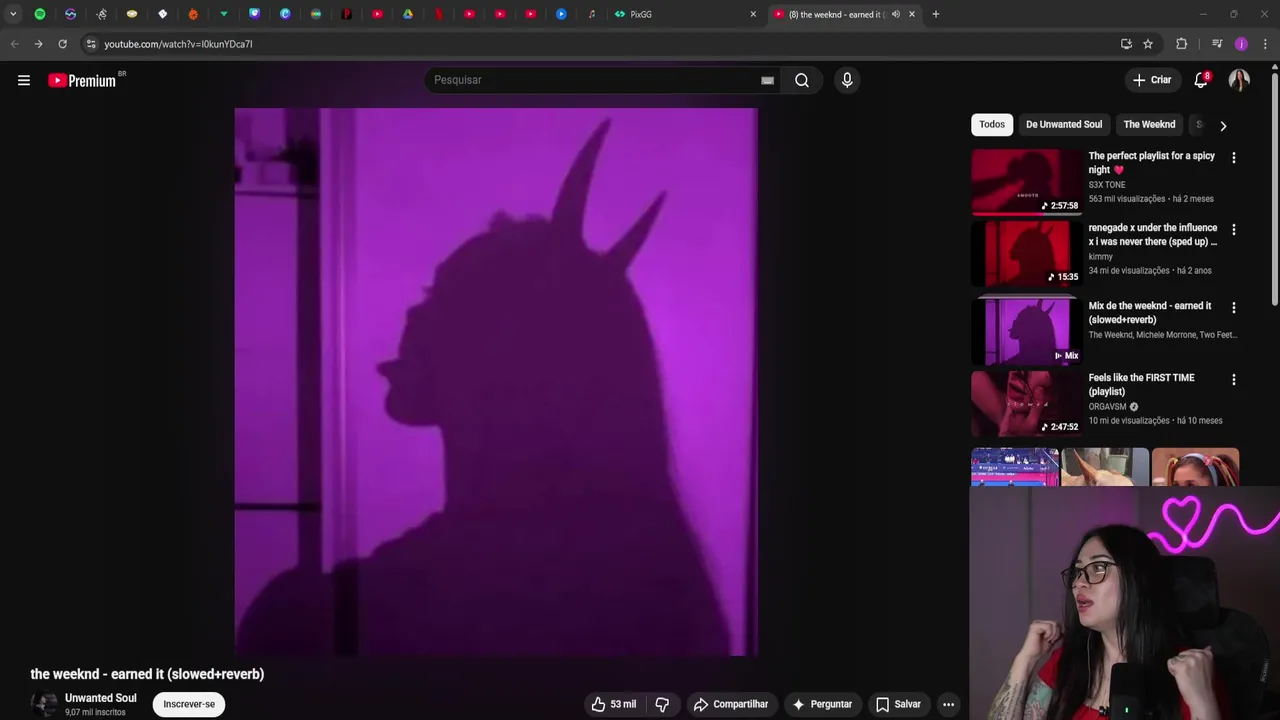Dislike the video with thumbs down

click(x=662, y=704)
